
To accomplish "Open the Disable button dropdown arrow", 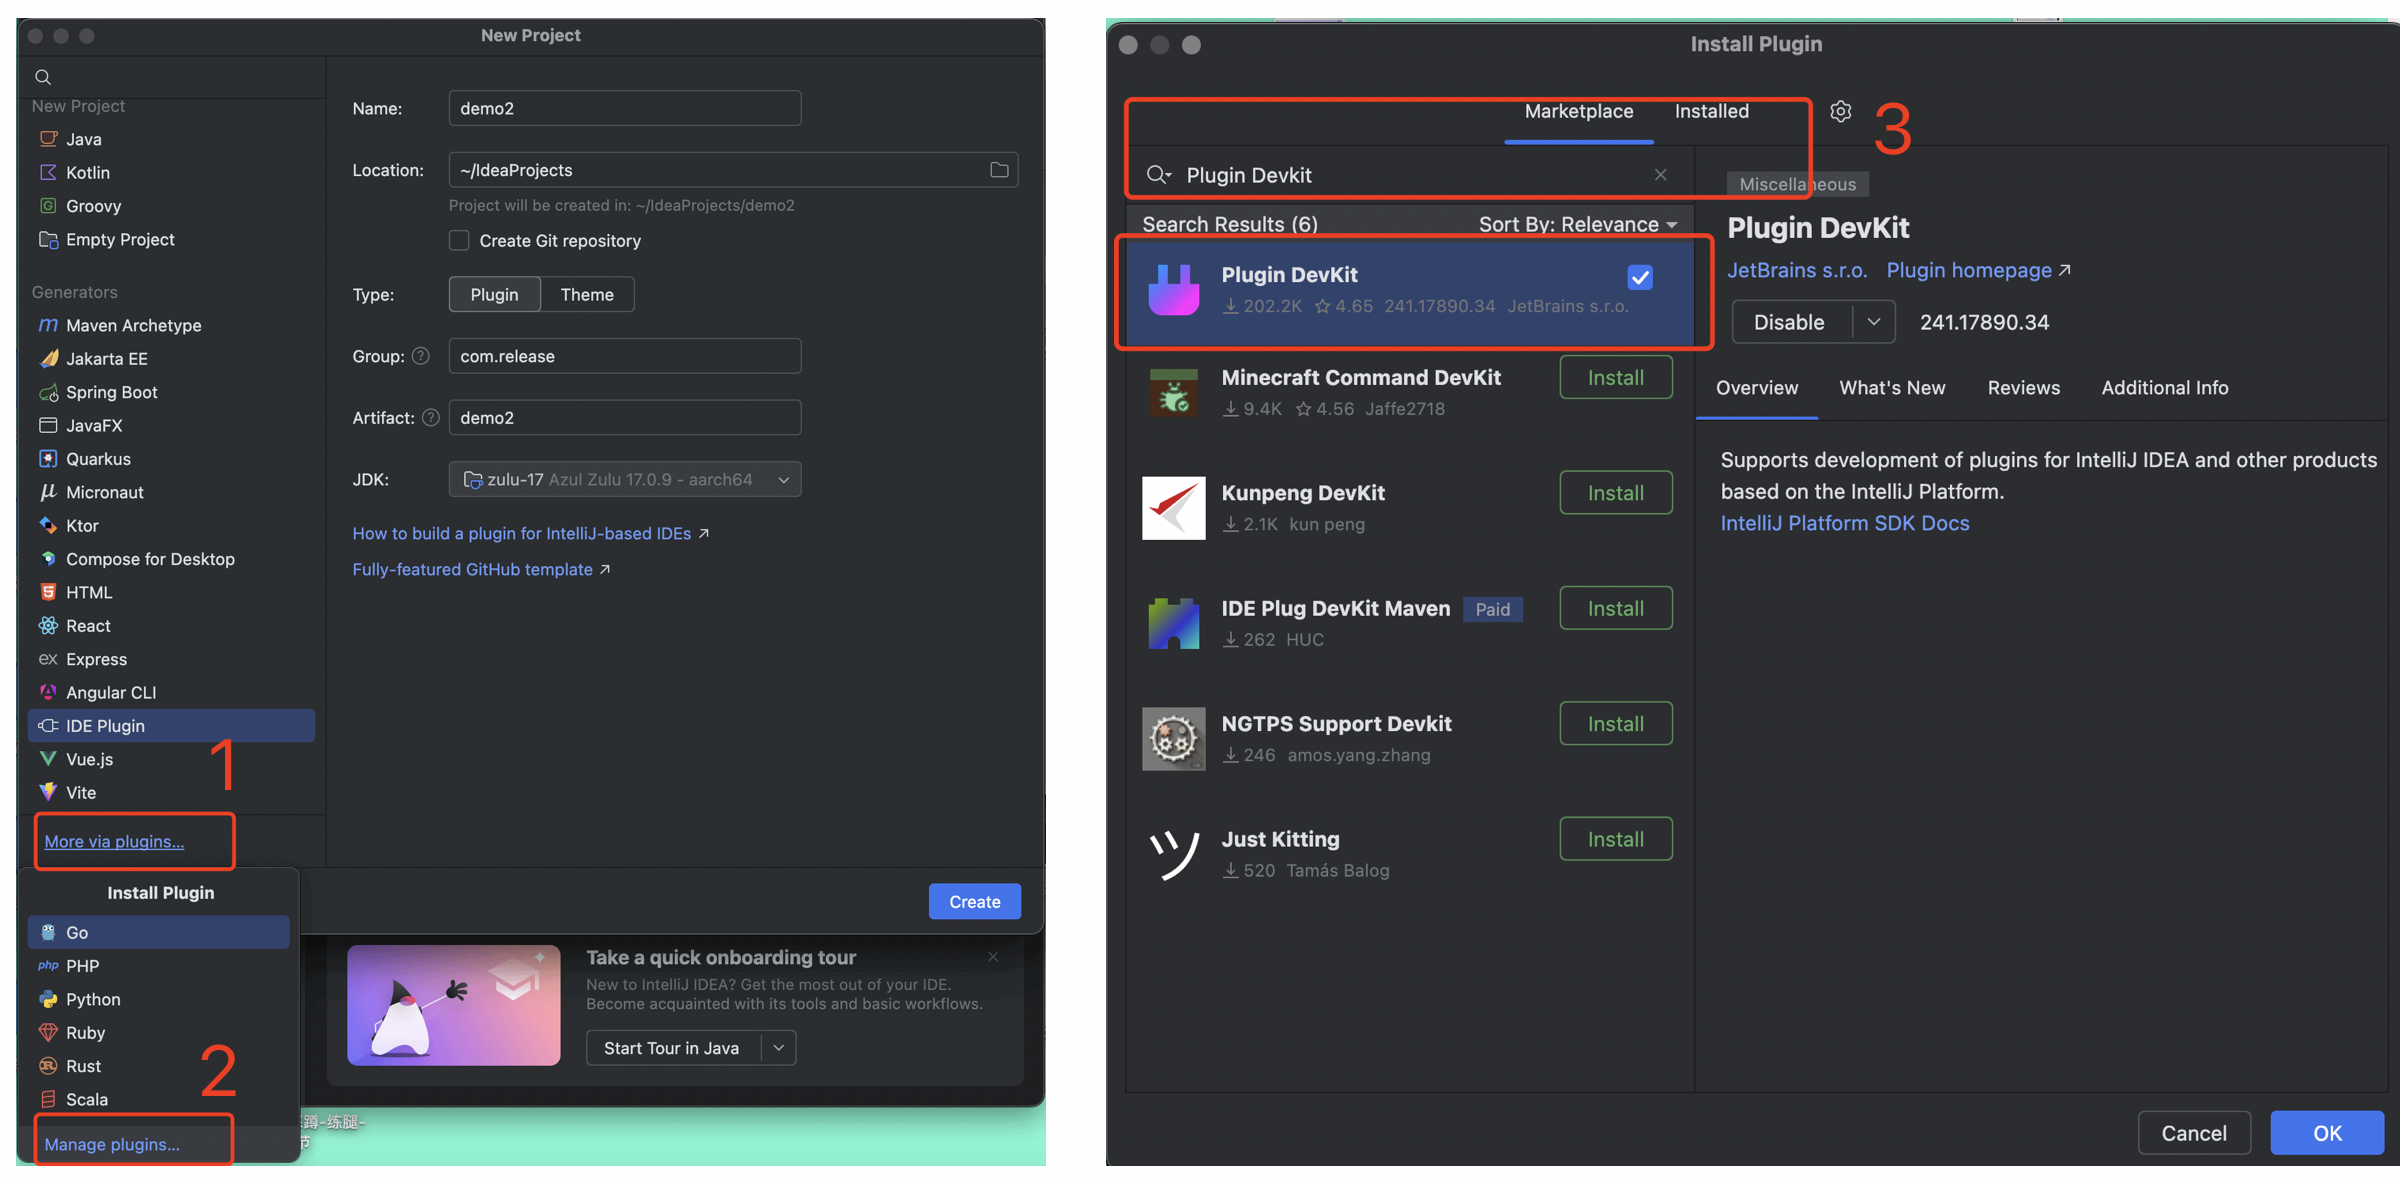I will [x=1873, y=322].
